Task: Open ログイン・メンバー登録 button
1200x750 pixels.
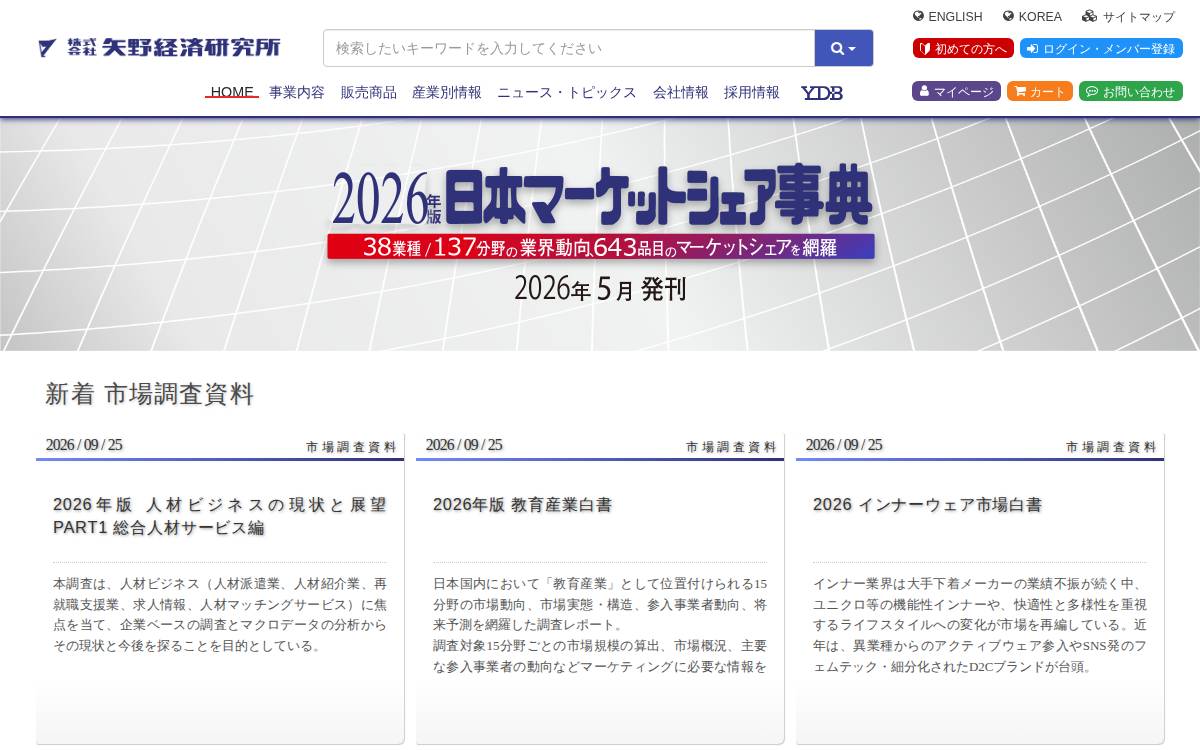Action: click(1101, 48)
